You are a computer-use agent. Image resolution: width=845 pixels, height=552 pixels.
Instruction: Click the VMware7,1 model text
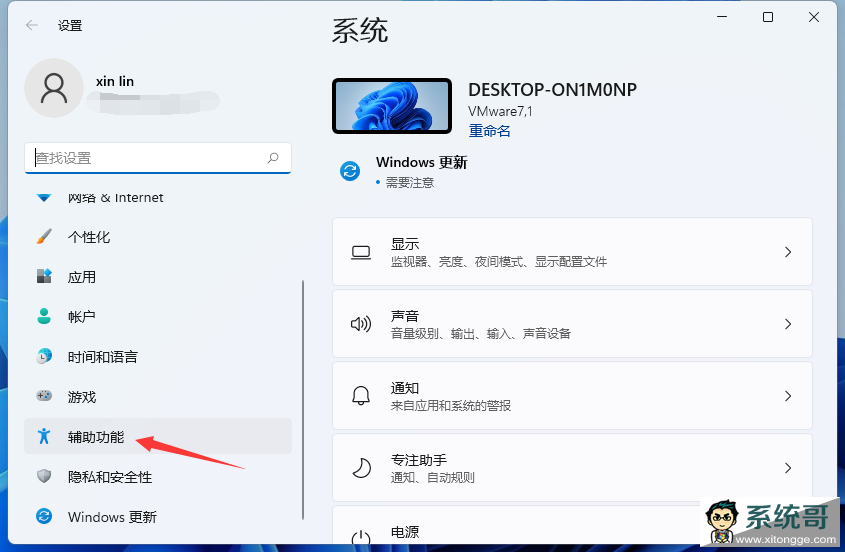click(500, 111)
